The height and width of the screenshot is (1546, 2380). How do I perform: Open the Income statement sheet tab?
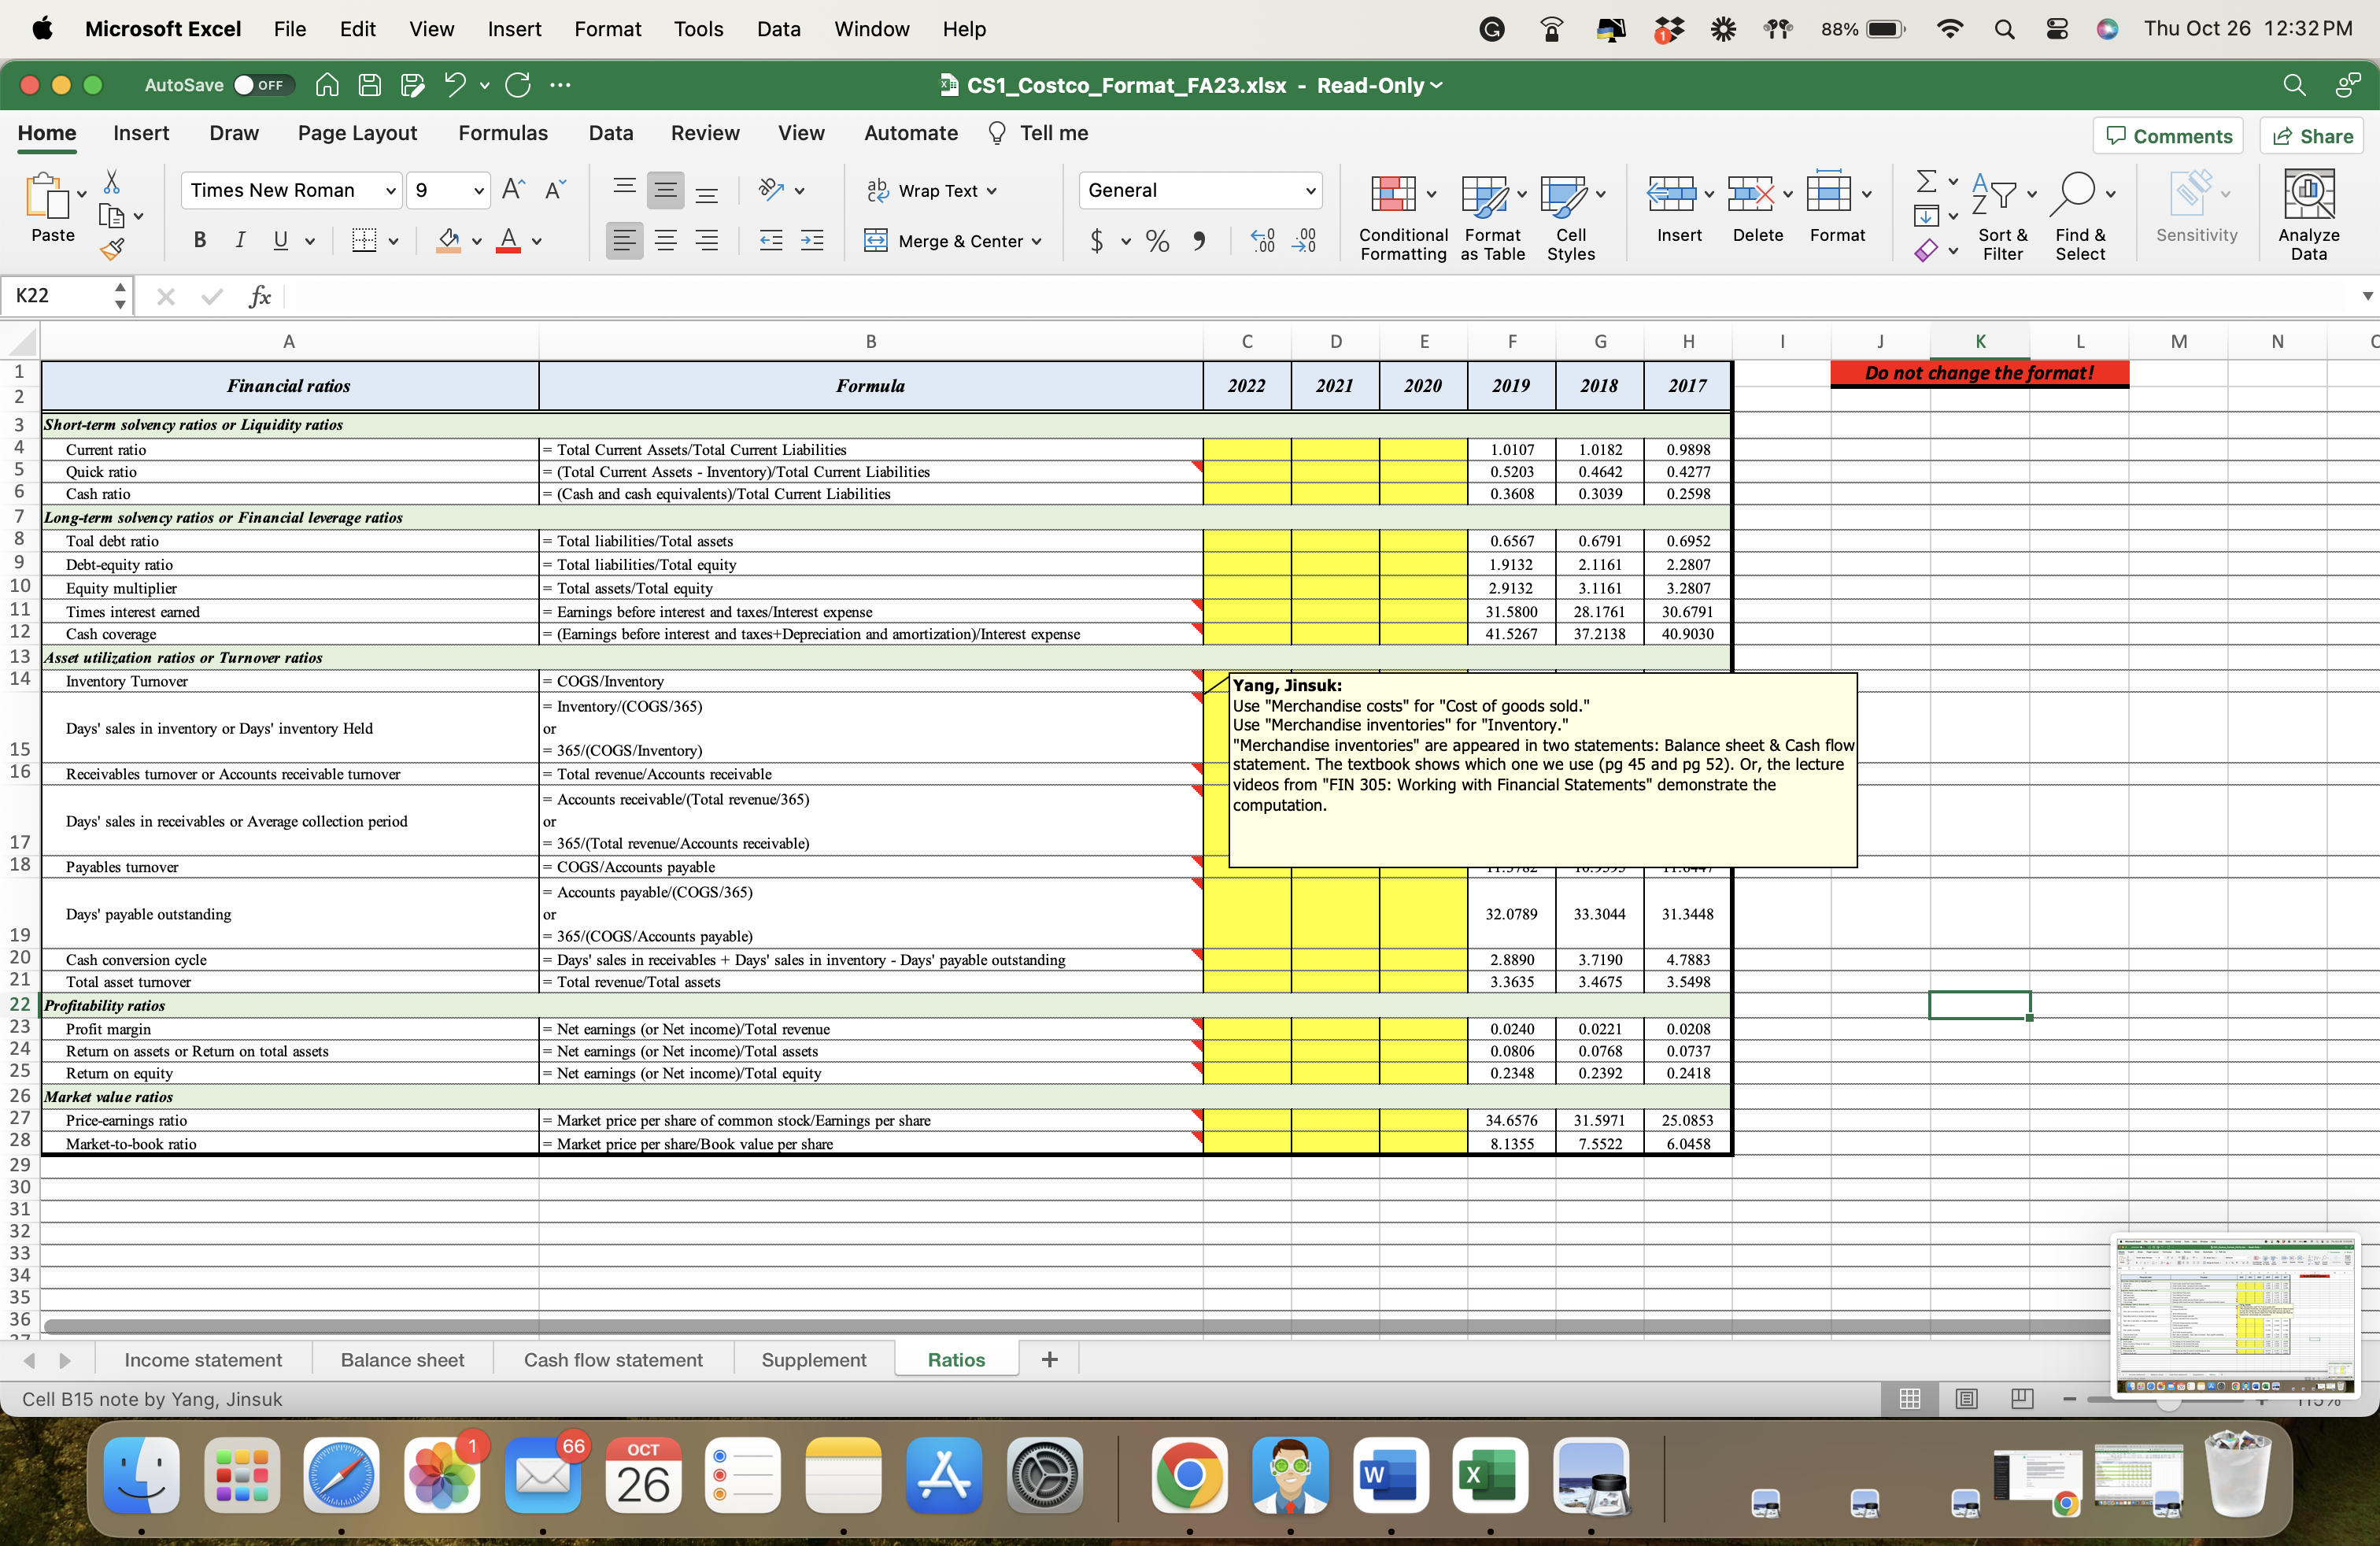point(203,1359)
